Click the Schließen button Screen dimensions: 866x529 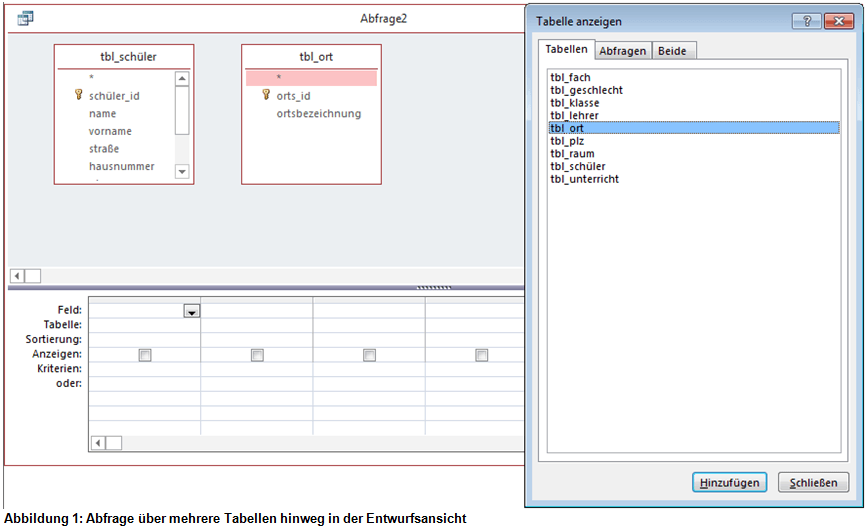pyautogui.click(x=813, y=483)
